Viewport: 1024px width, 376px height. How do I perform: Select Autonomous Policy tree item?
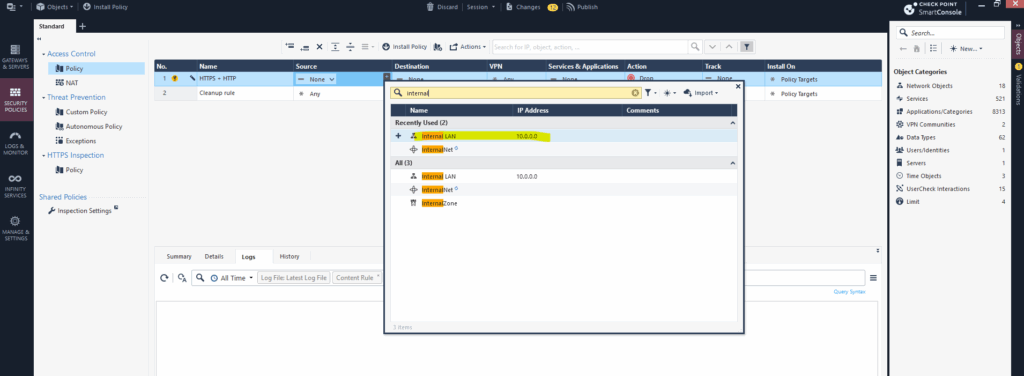[89, 127]
